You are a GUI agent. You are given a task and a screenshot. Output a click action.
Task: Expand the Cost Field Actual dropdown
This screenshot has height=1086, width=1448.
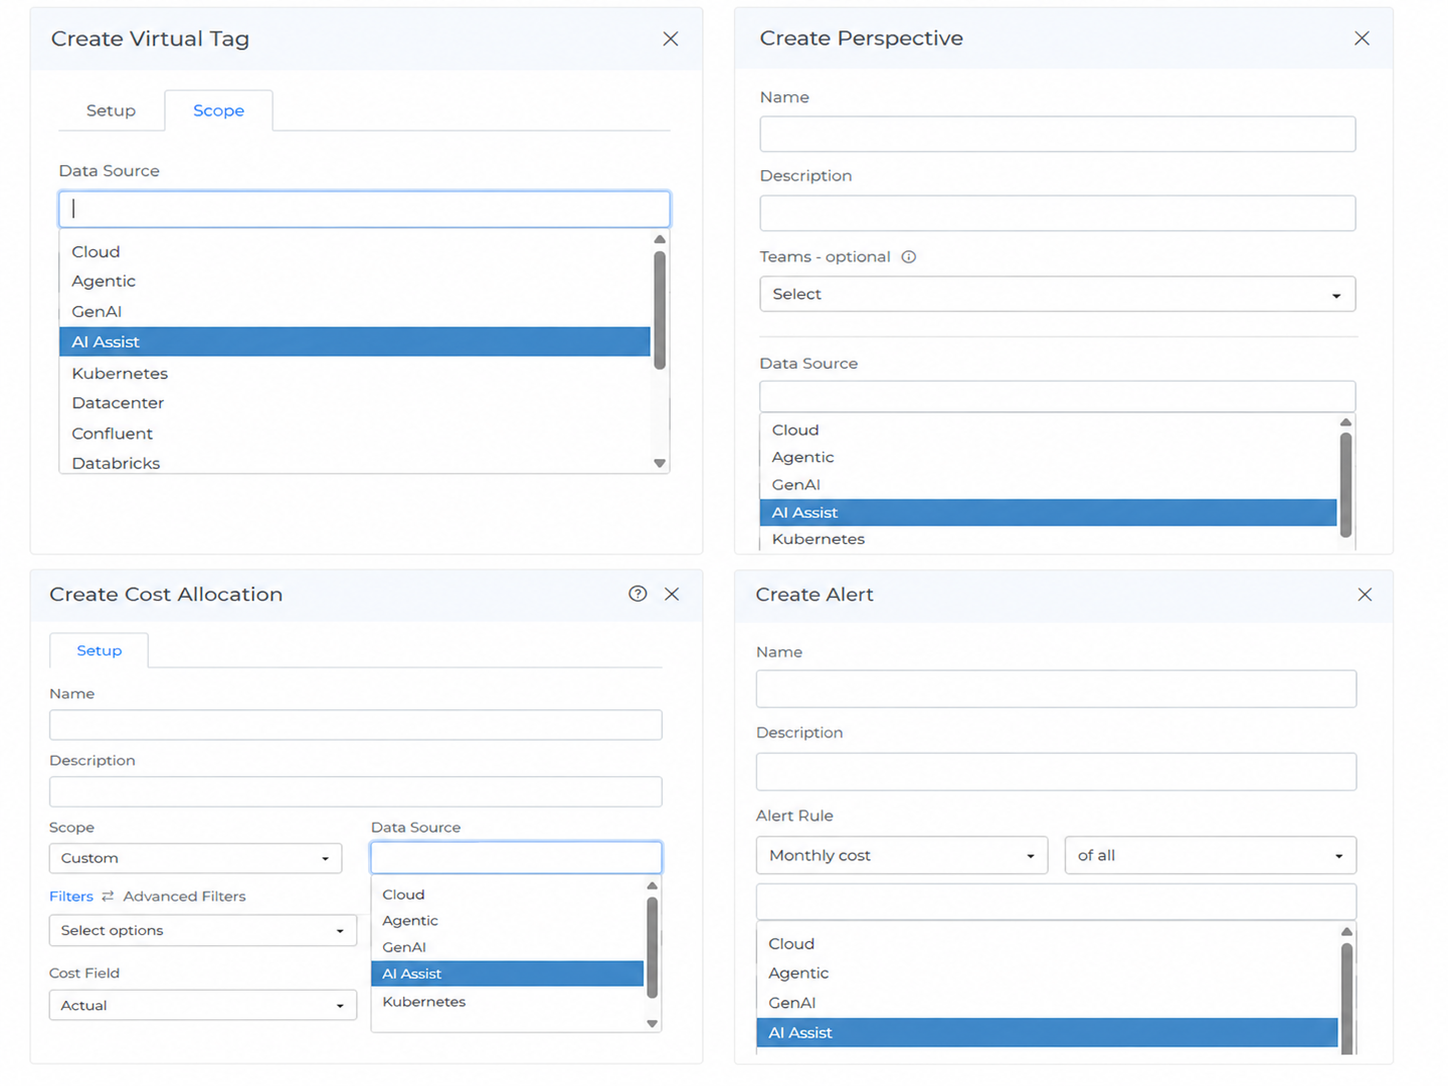[202, 1005]
